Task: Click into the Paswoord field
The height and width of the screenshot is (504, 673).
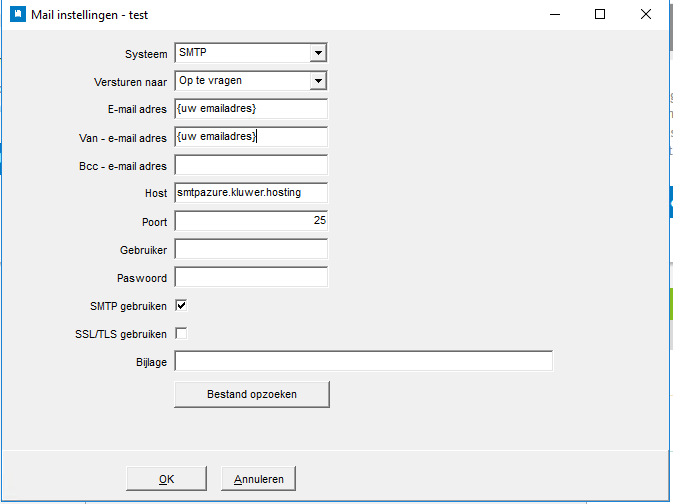Action: coord(251,277)
